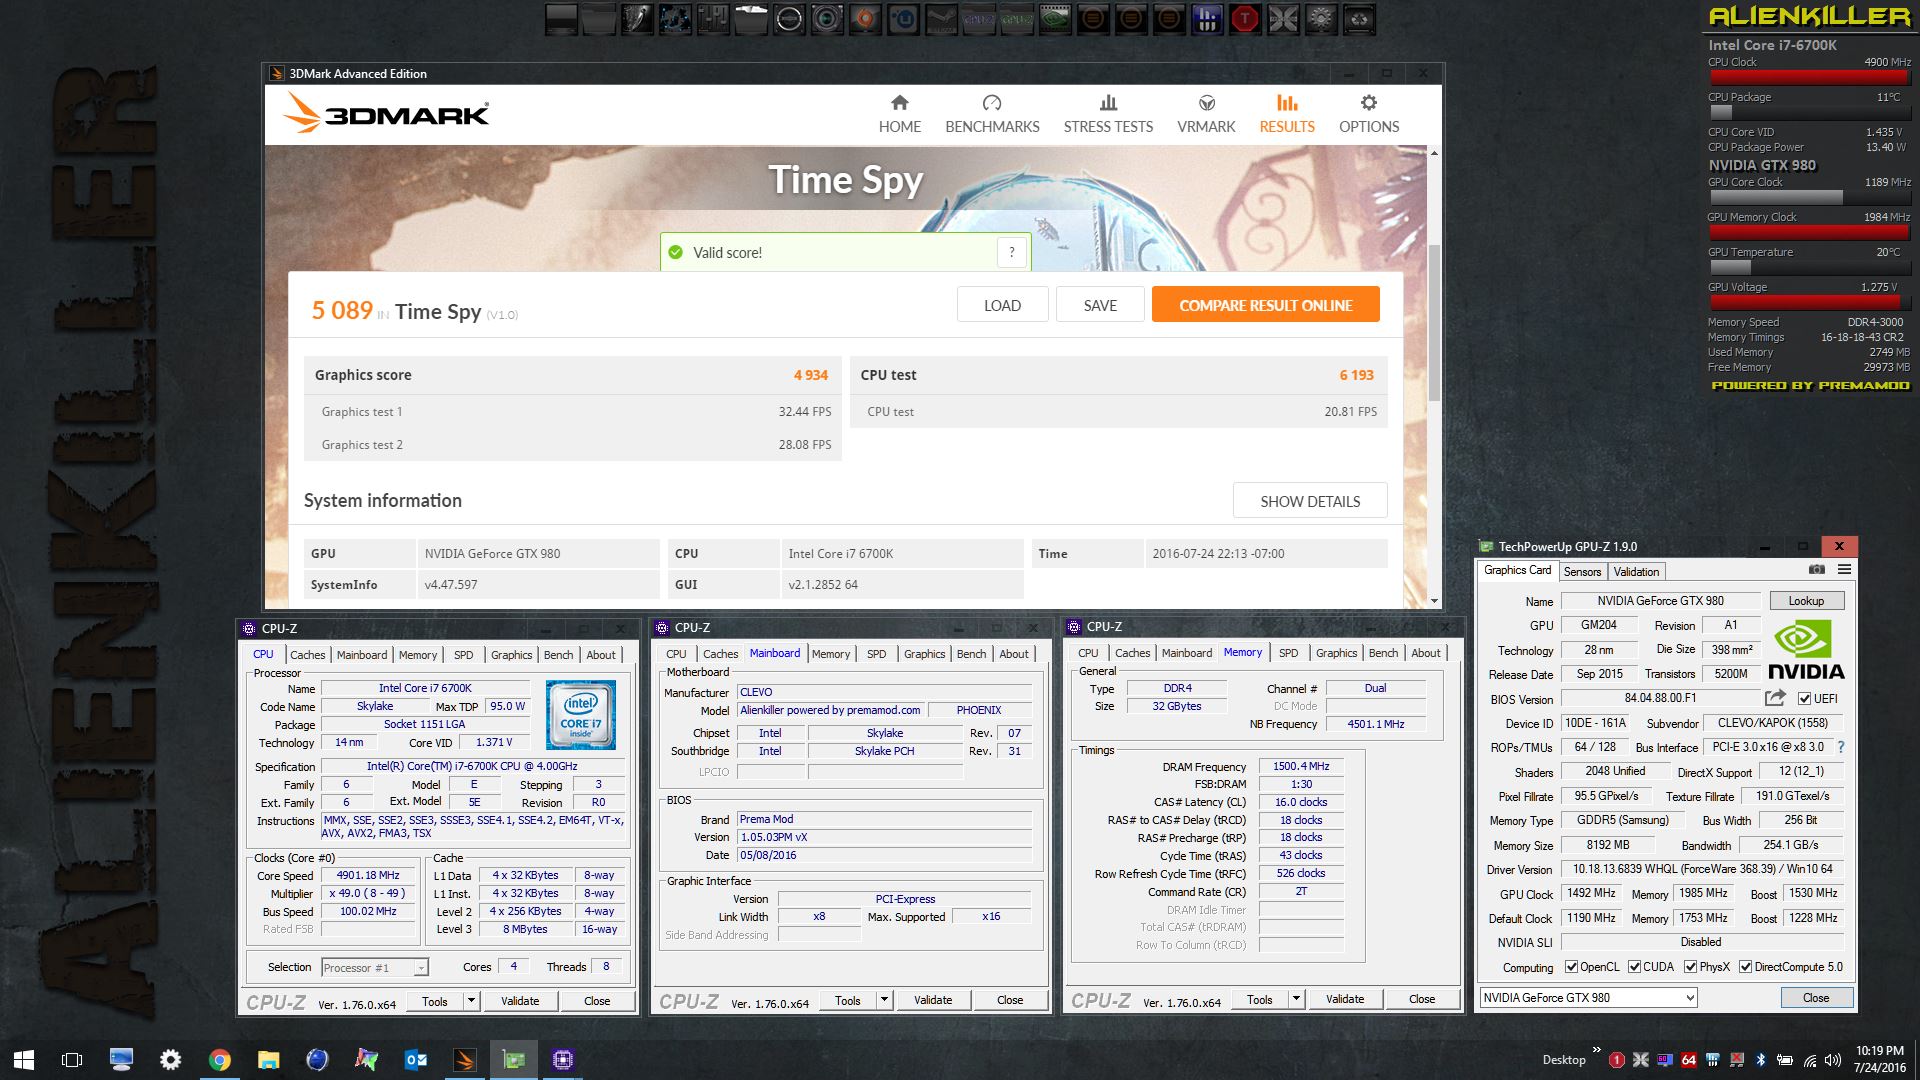Go to 3DMark BENCHMARKS gauge icon
This screenshot has width=1920, height=1080.
tap(991, 103)
